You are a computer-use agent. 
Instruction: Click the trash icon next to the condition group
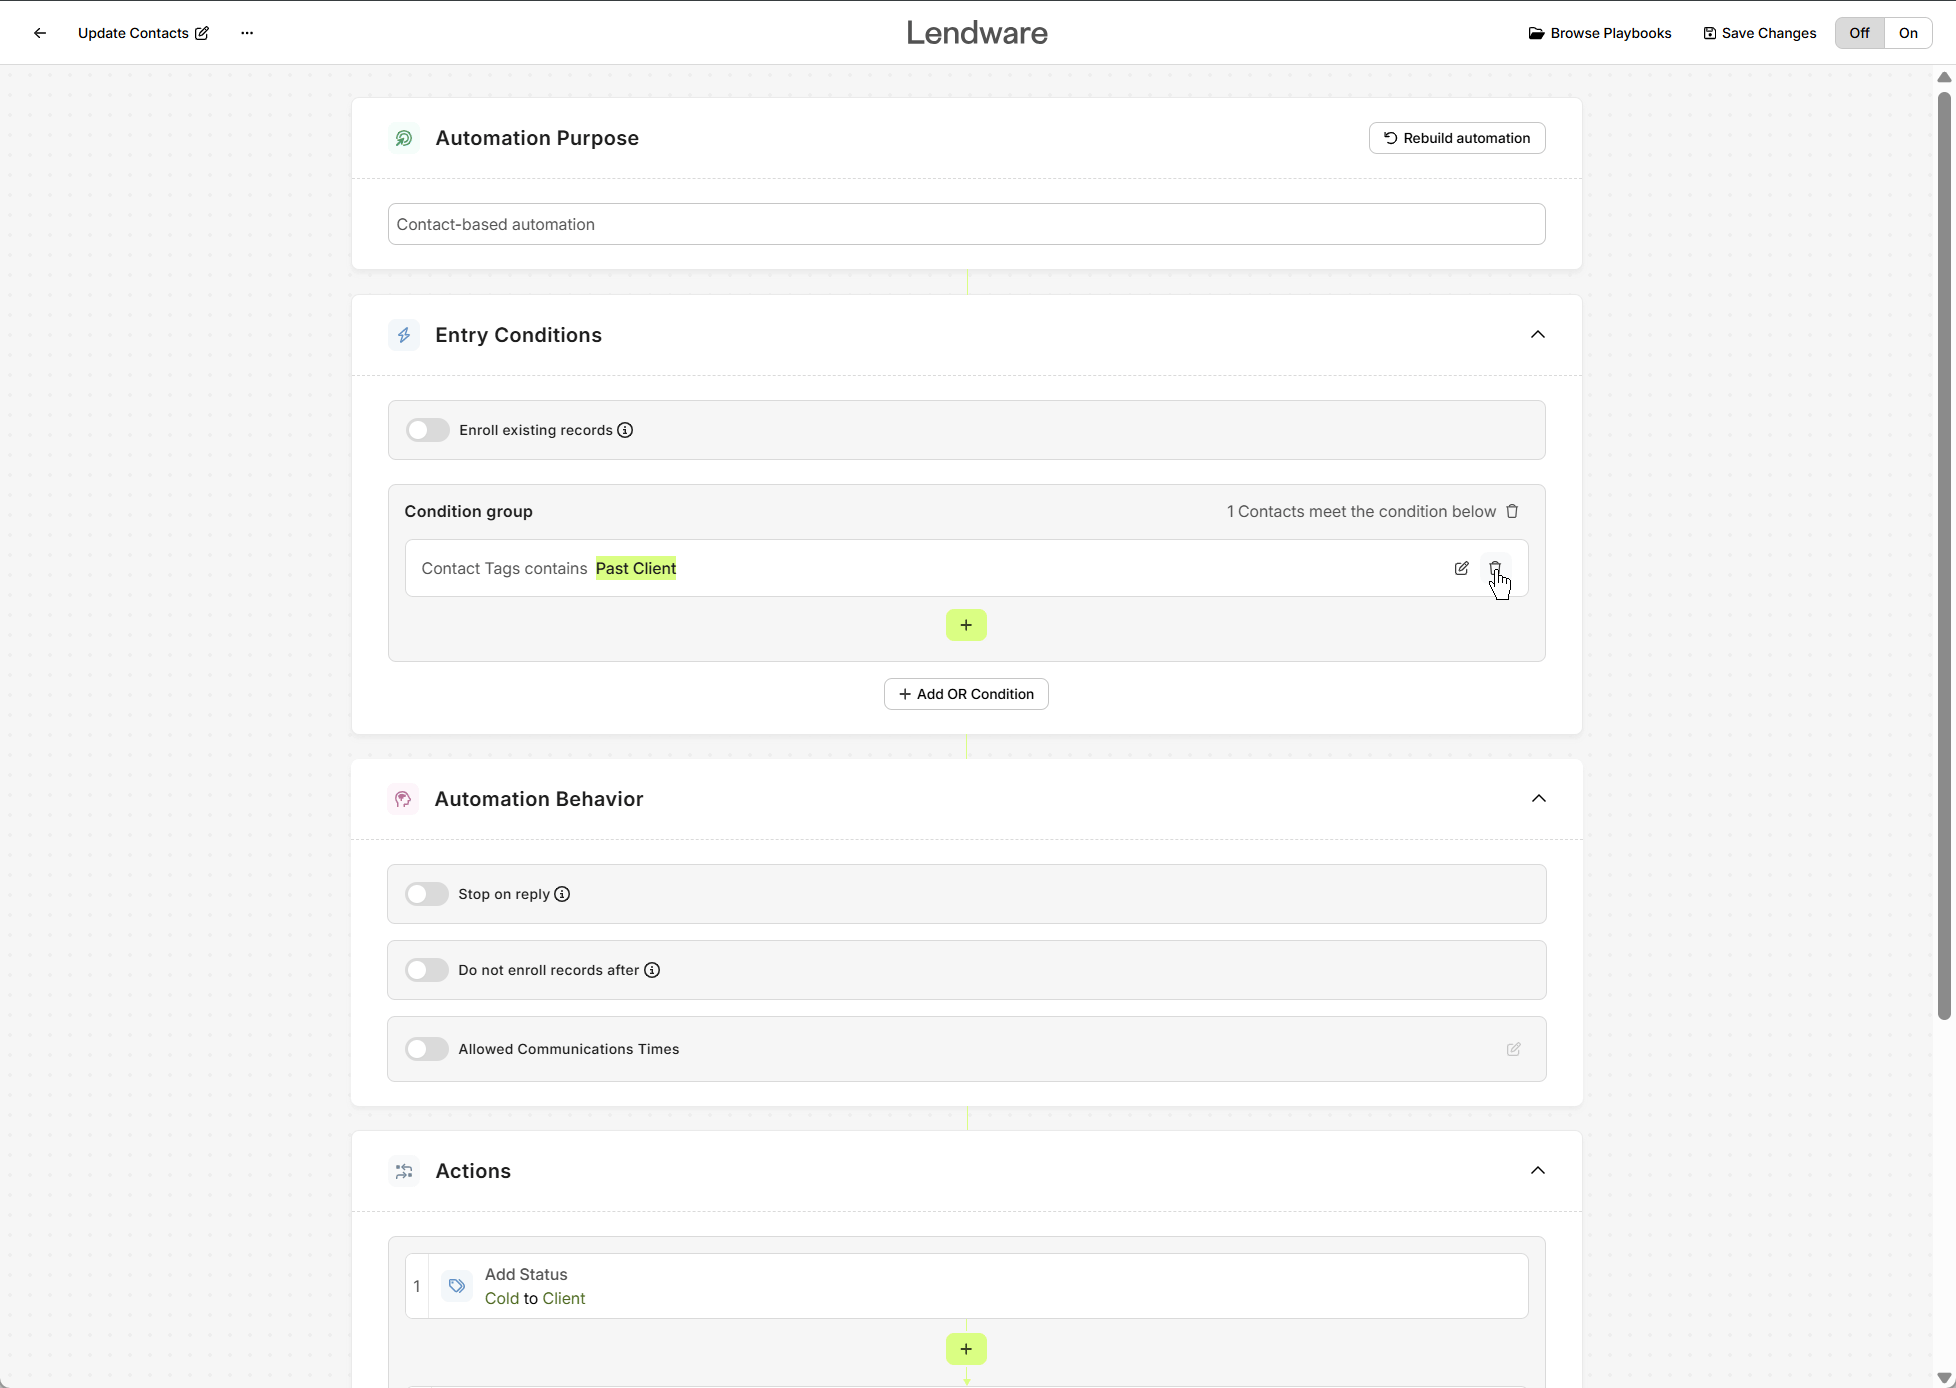click(1511, 511)
